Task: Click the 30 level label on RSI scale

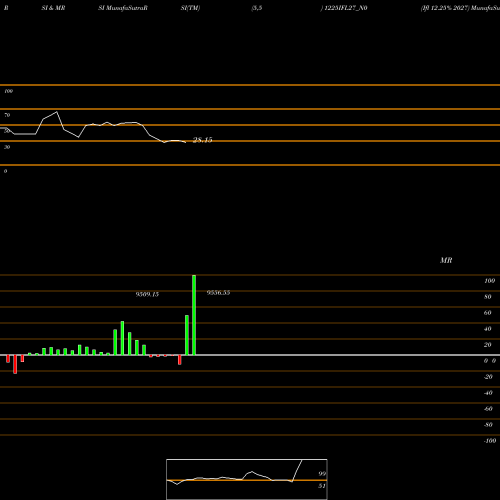Action: (7, 147)
